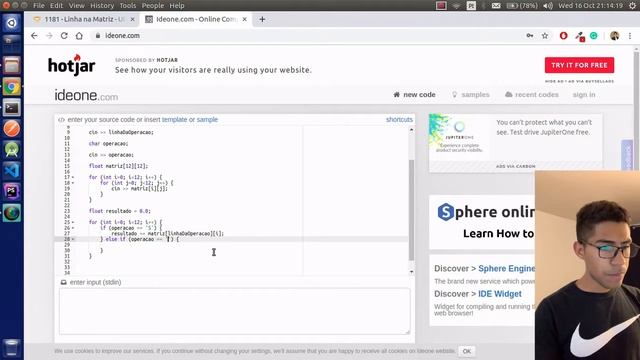
Task: Open the power session menu icon
Action: tap(633, 6)
